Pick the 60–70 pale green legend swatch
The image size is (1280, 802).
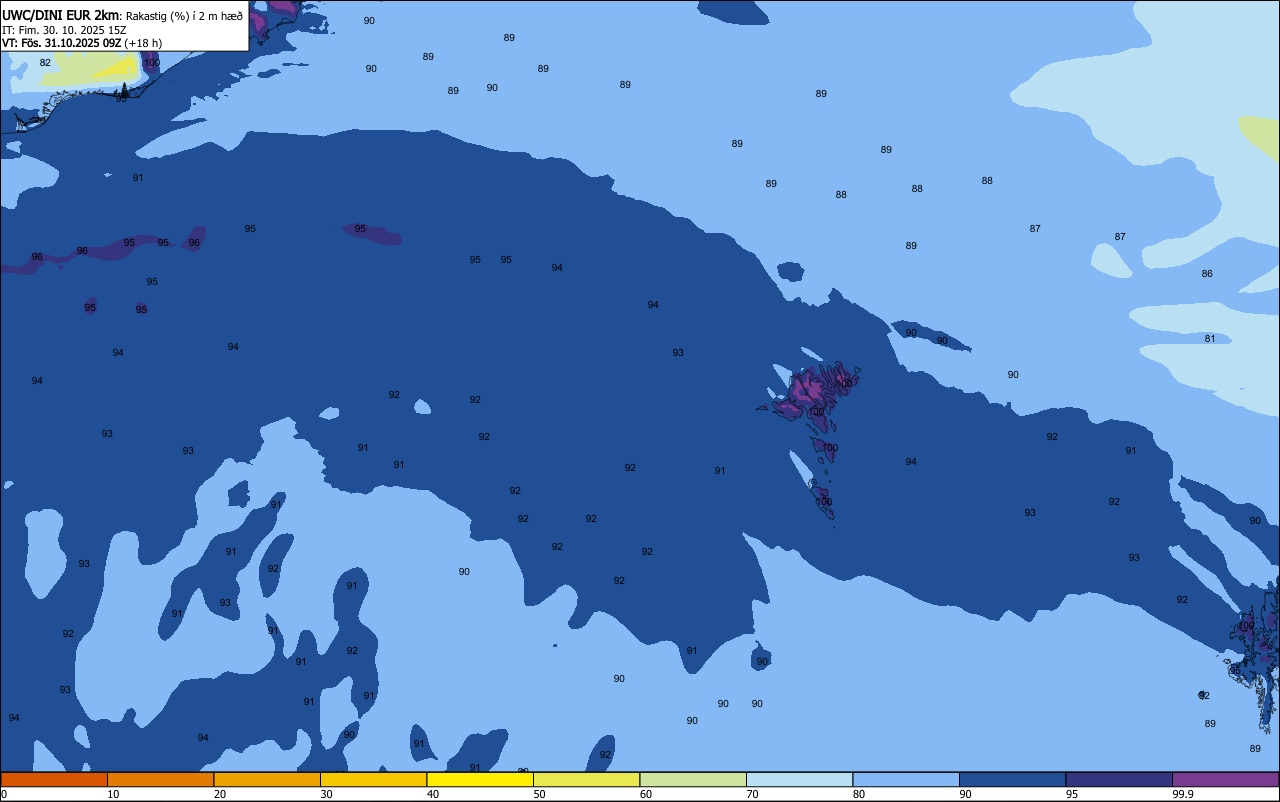[x=693, y=779]
